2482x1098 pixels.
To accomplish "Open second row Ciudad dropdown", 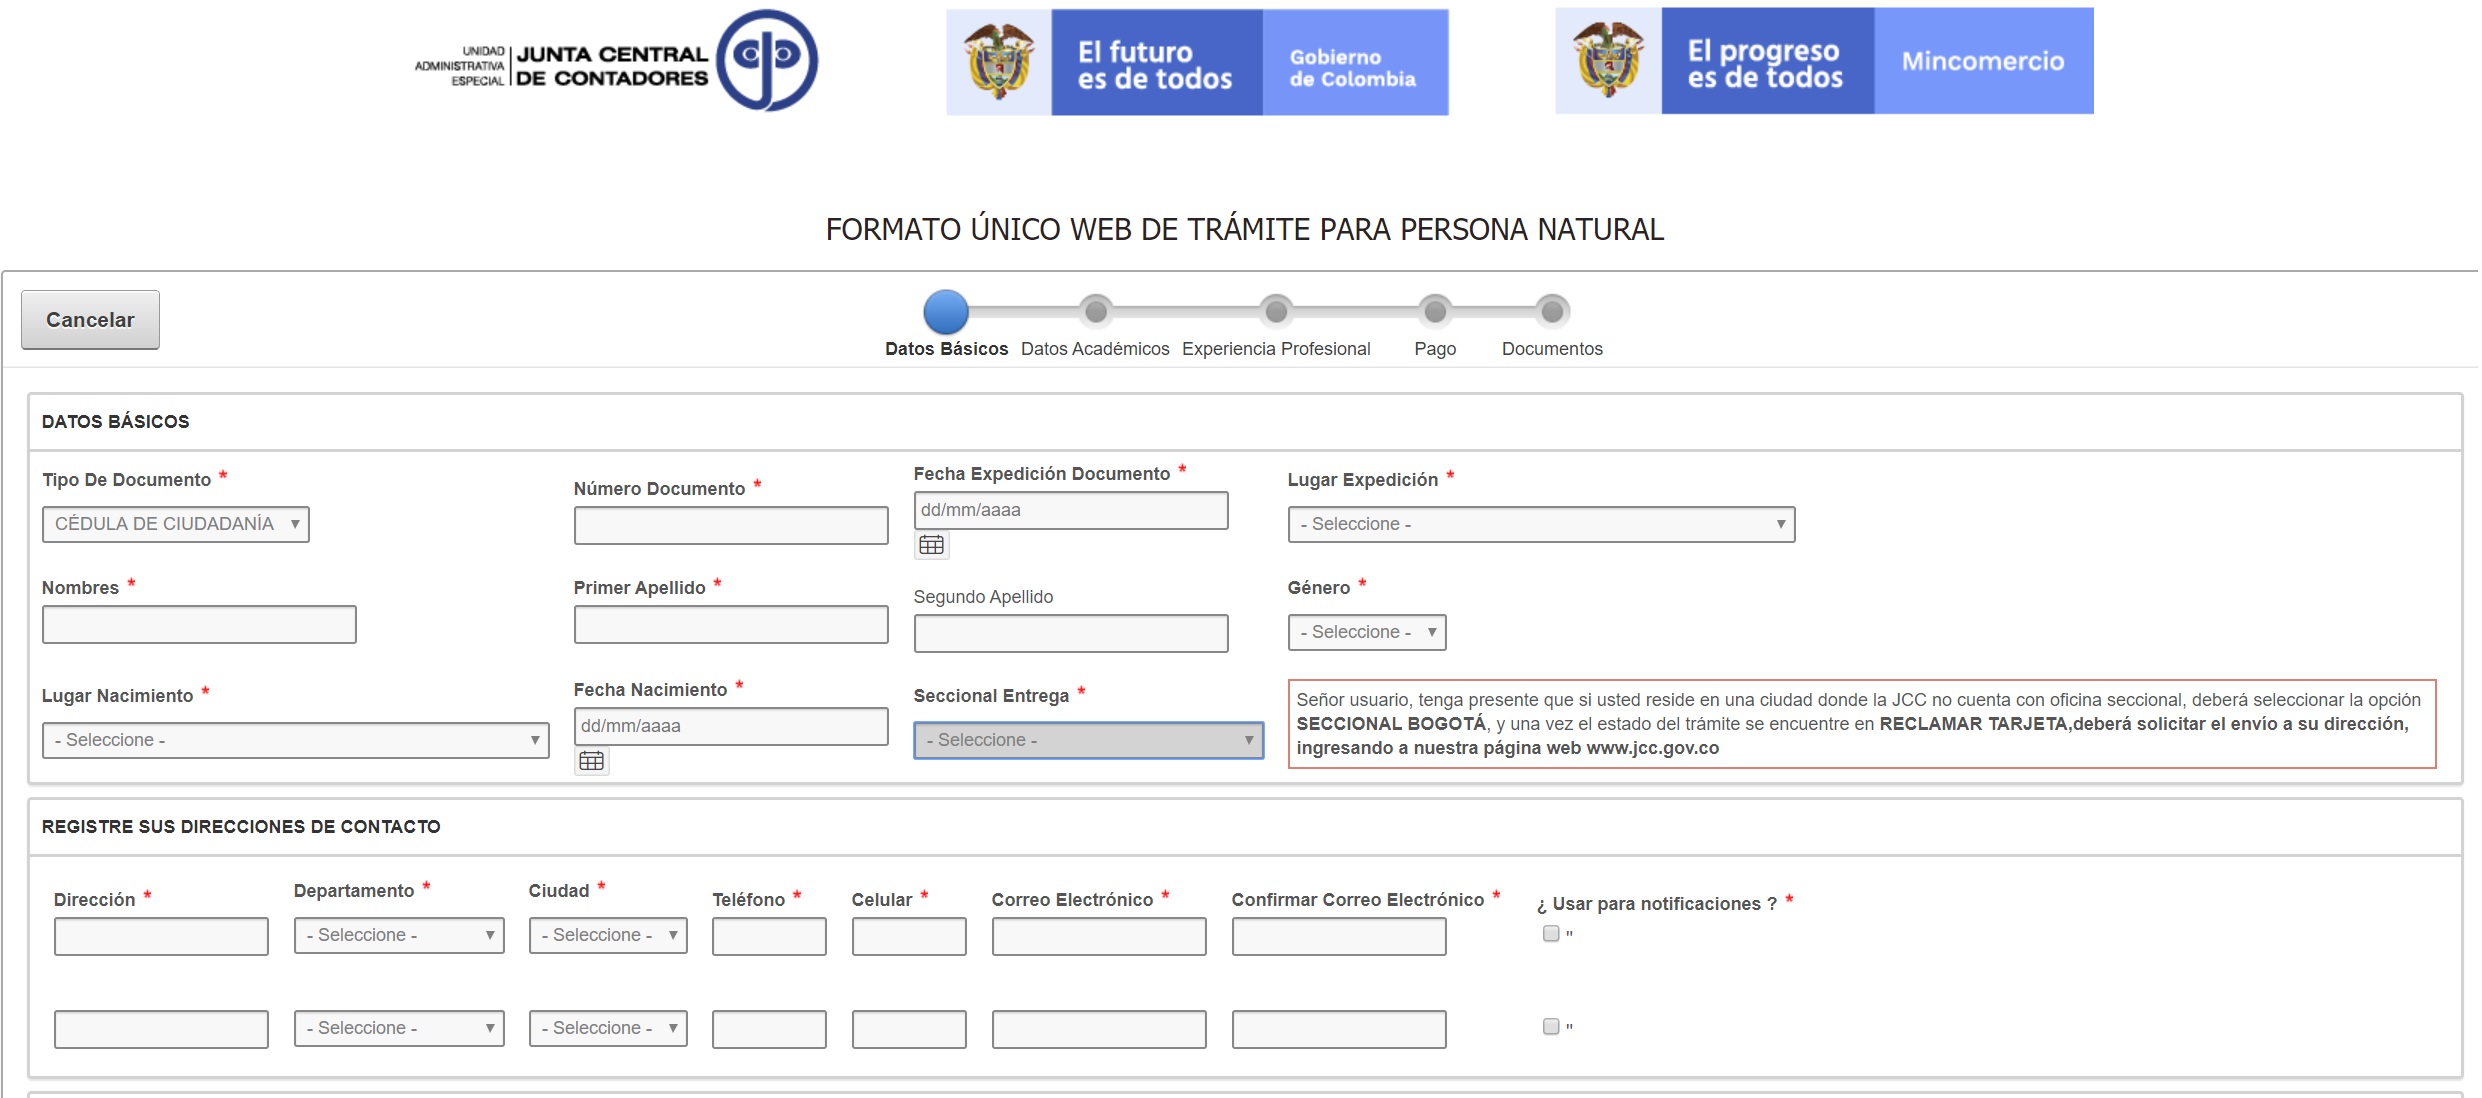I will point(608,1028).
